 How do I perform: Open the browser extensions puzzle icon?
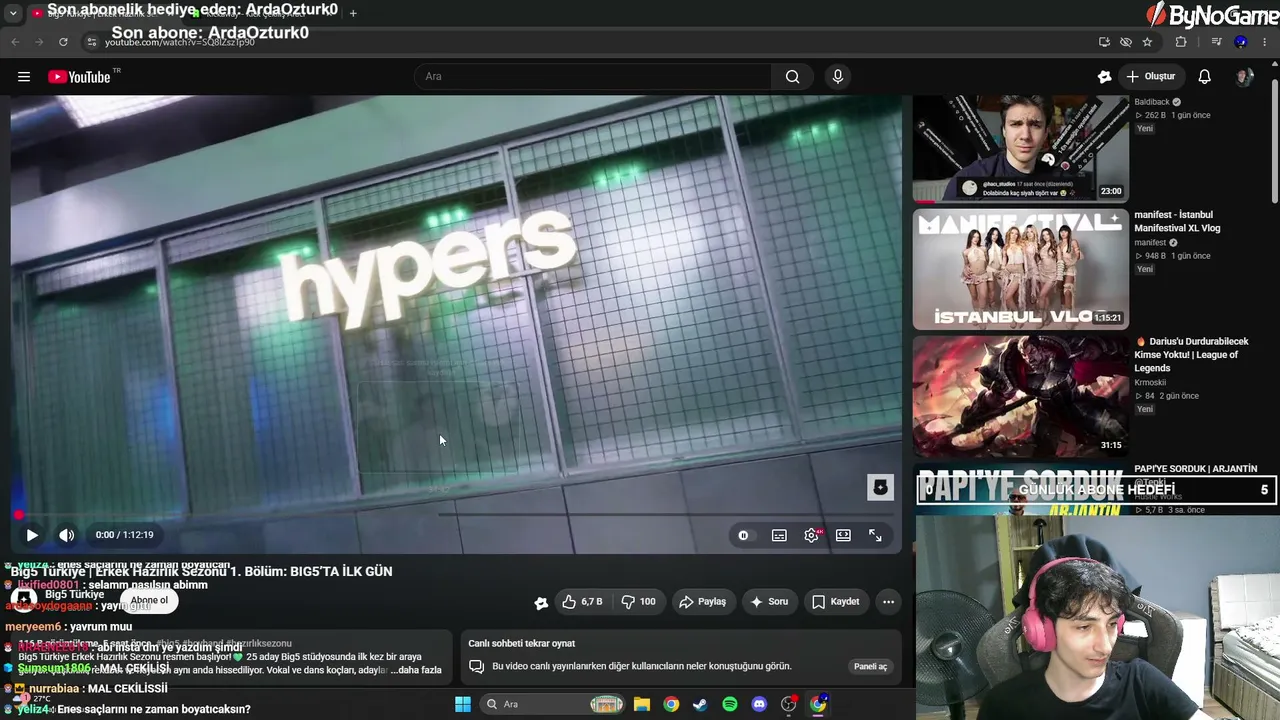click(1181, 42)
